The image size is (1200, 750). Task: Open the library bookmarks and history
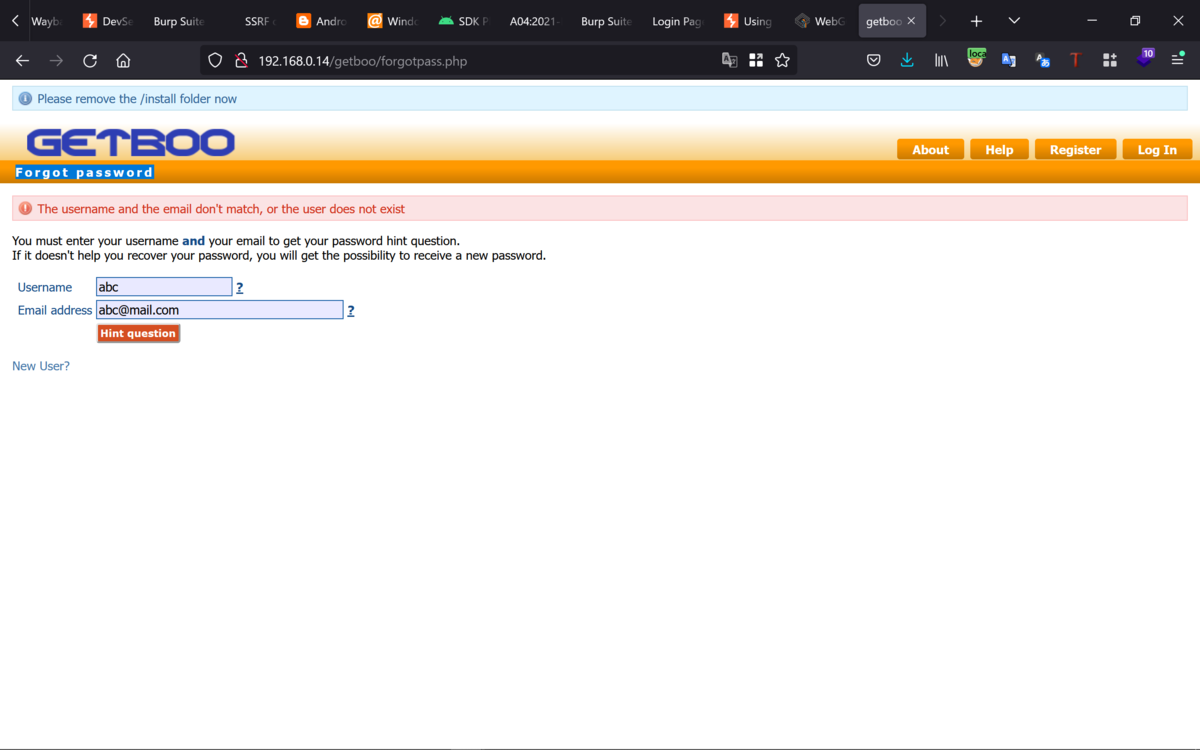click(941, 61)
